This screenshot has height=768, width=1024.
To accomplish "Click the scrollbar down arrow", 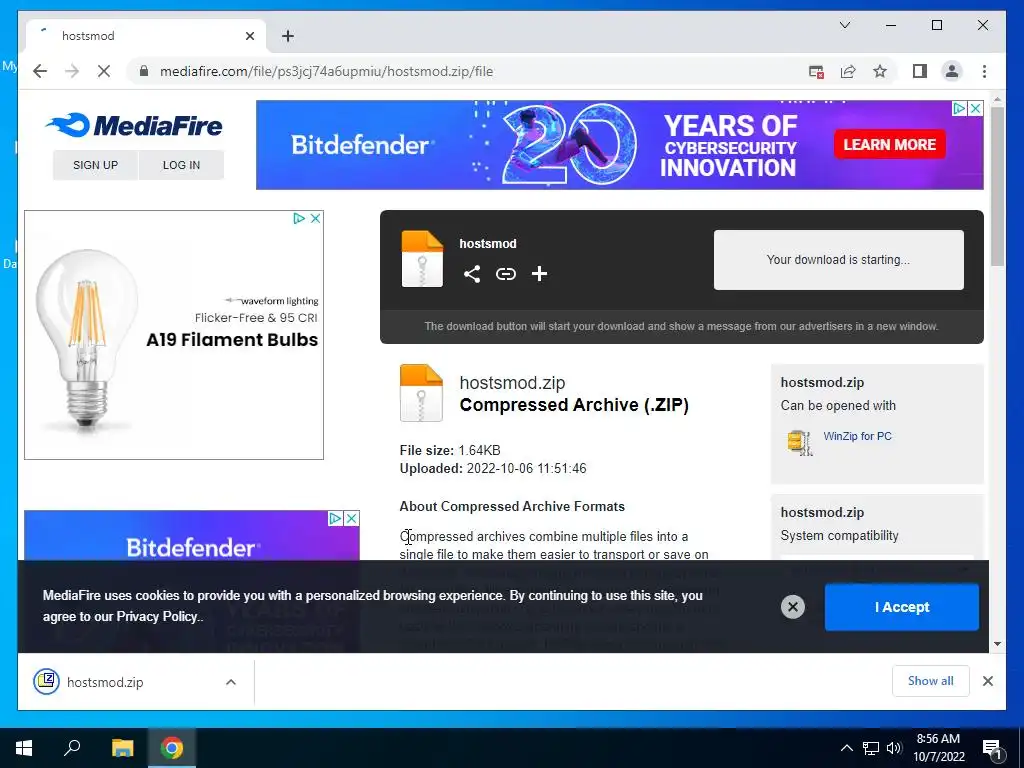I will (997, 644).
